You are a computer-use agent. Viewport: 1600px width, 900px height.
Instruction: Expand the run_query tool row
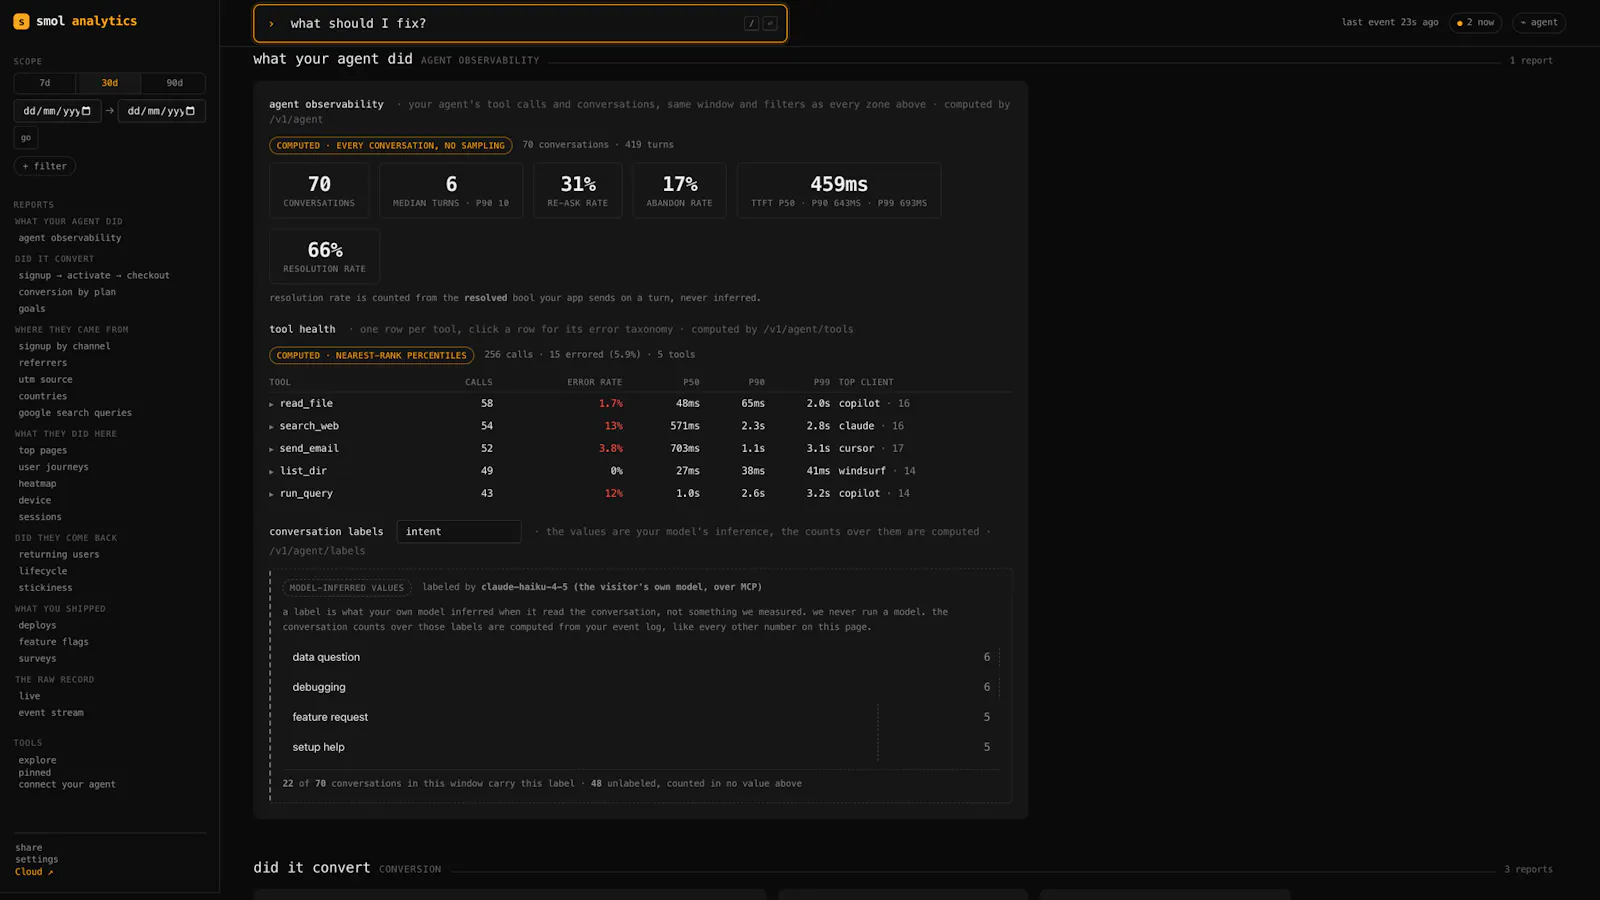[640, 493]
